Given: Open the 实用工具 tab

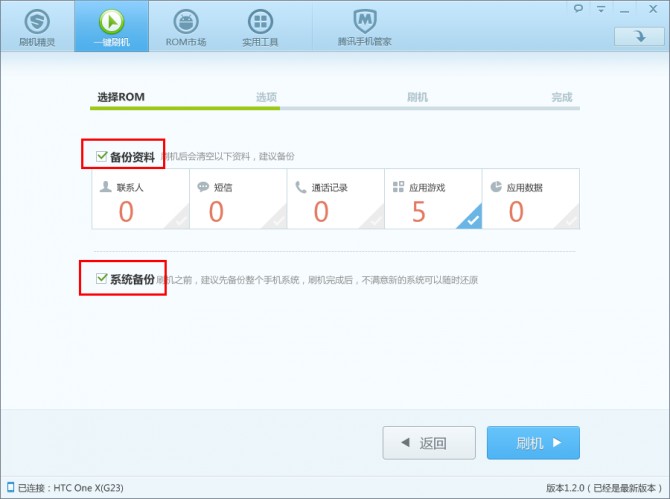Looking at the screenshot, I should click(260, 26).
